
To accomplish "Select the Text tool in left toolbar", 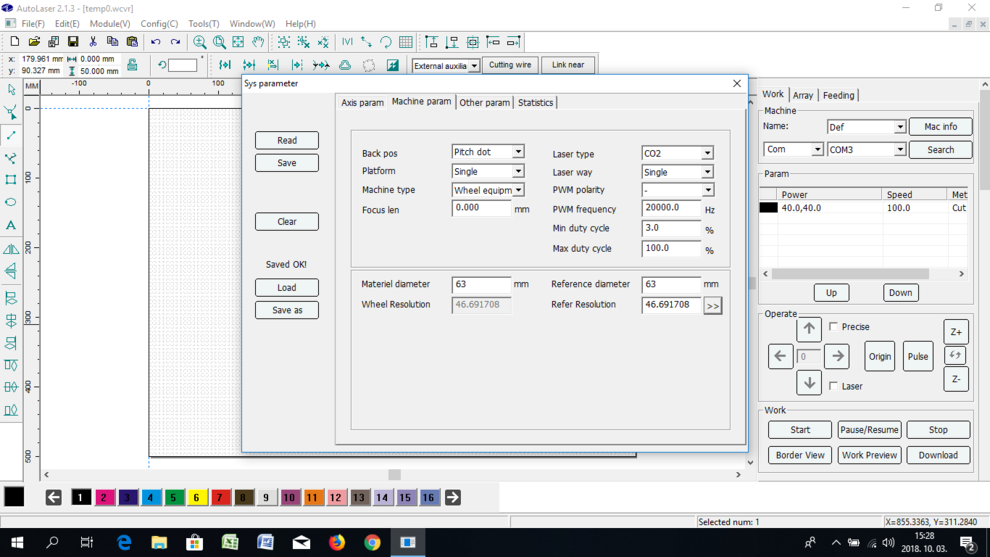I will point(11,226).
